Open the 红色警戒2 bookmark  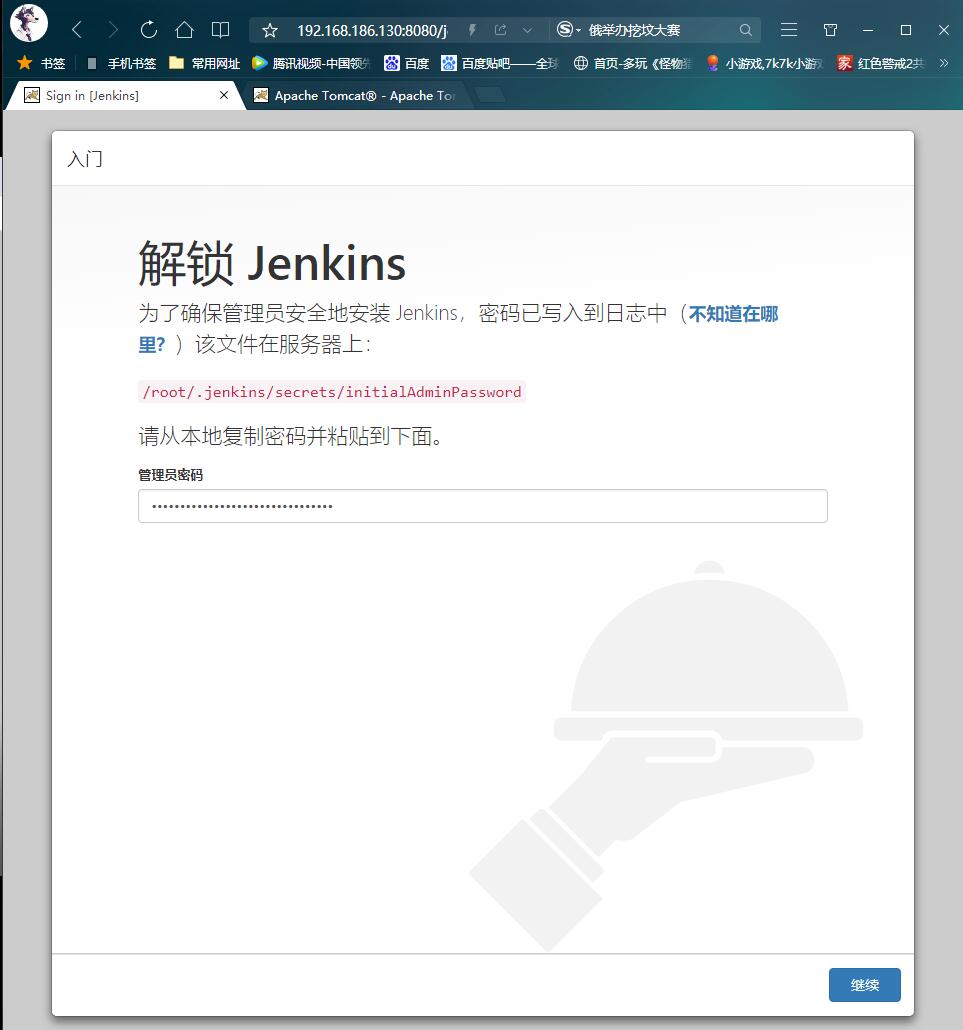click(x=881, y=63)
